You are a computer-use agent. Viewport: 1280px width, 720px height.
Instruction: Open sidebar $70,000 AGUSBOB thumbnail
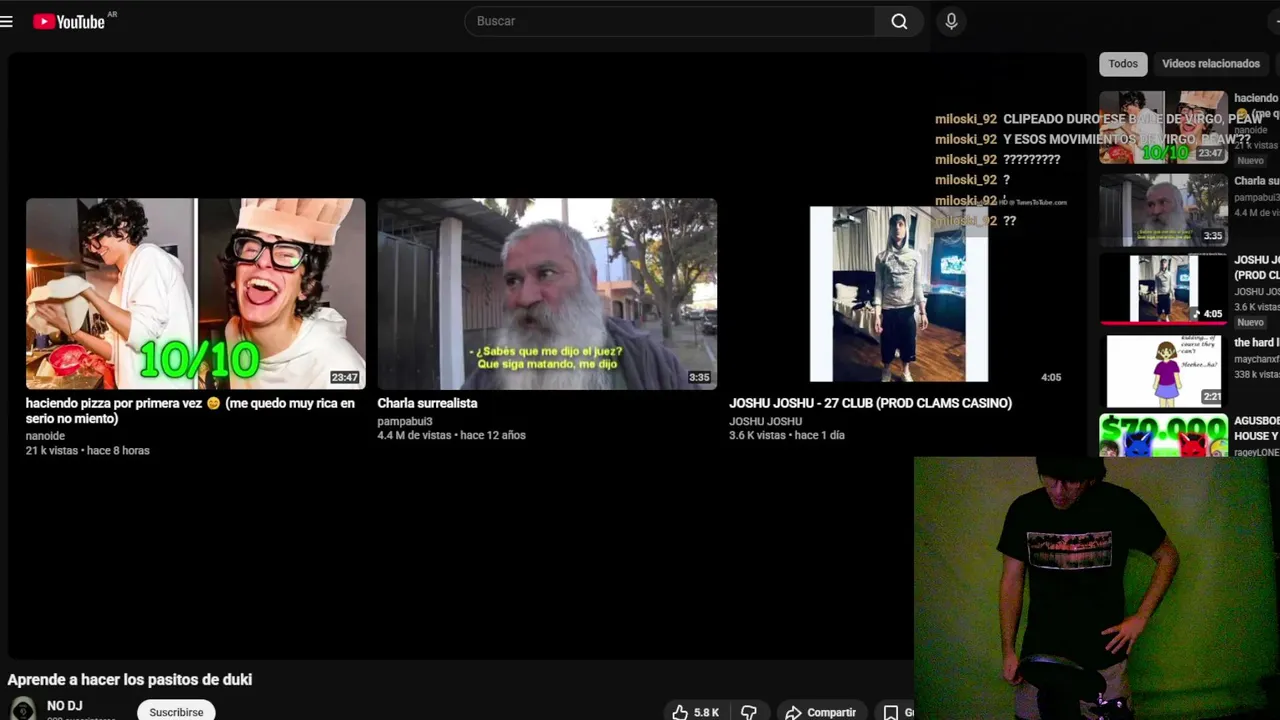point(1163,437)
